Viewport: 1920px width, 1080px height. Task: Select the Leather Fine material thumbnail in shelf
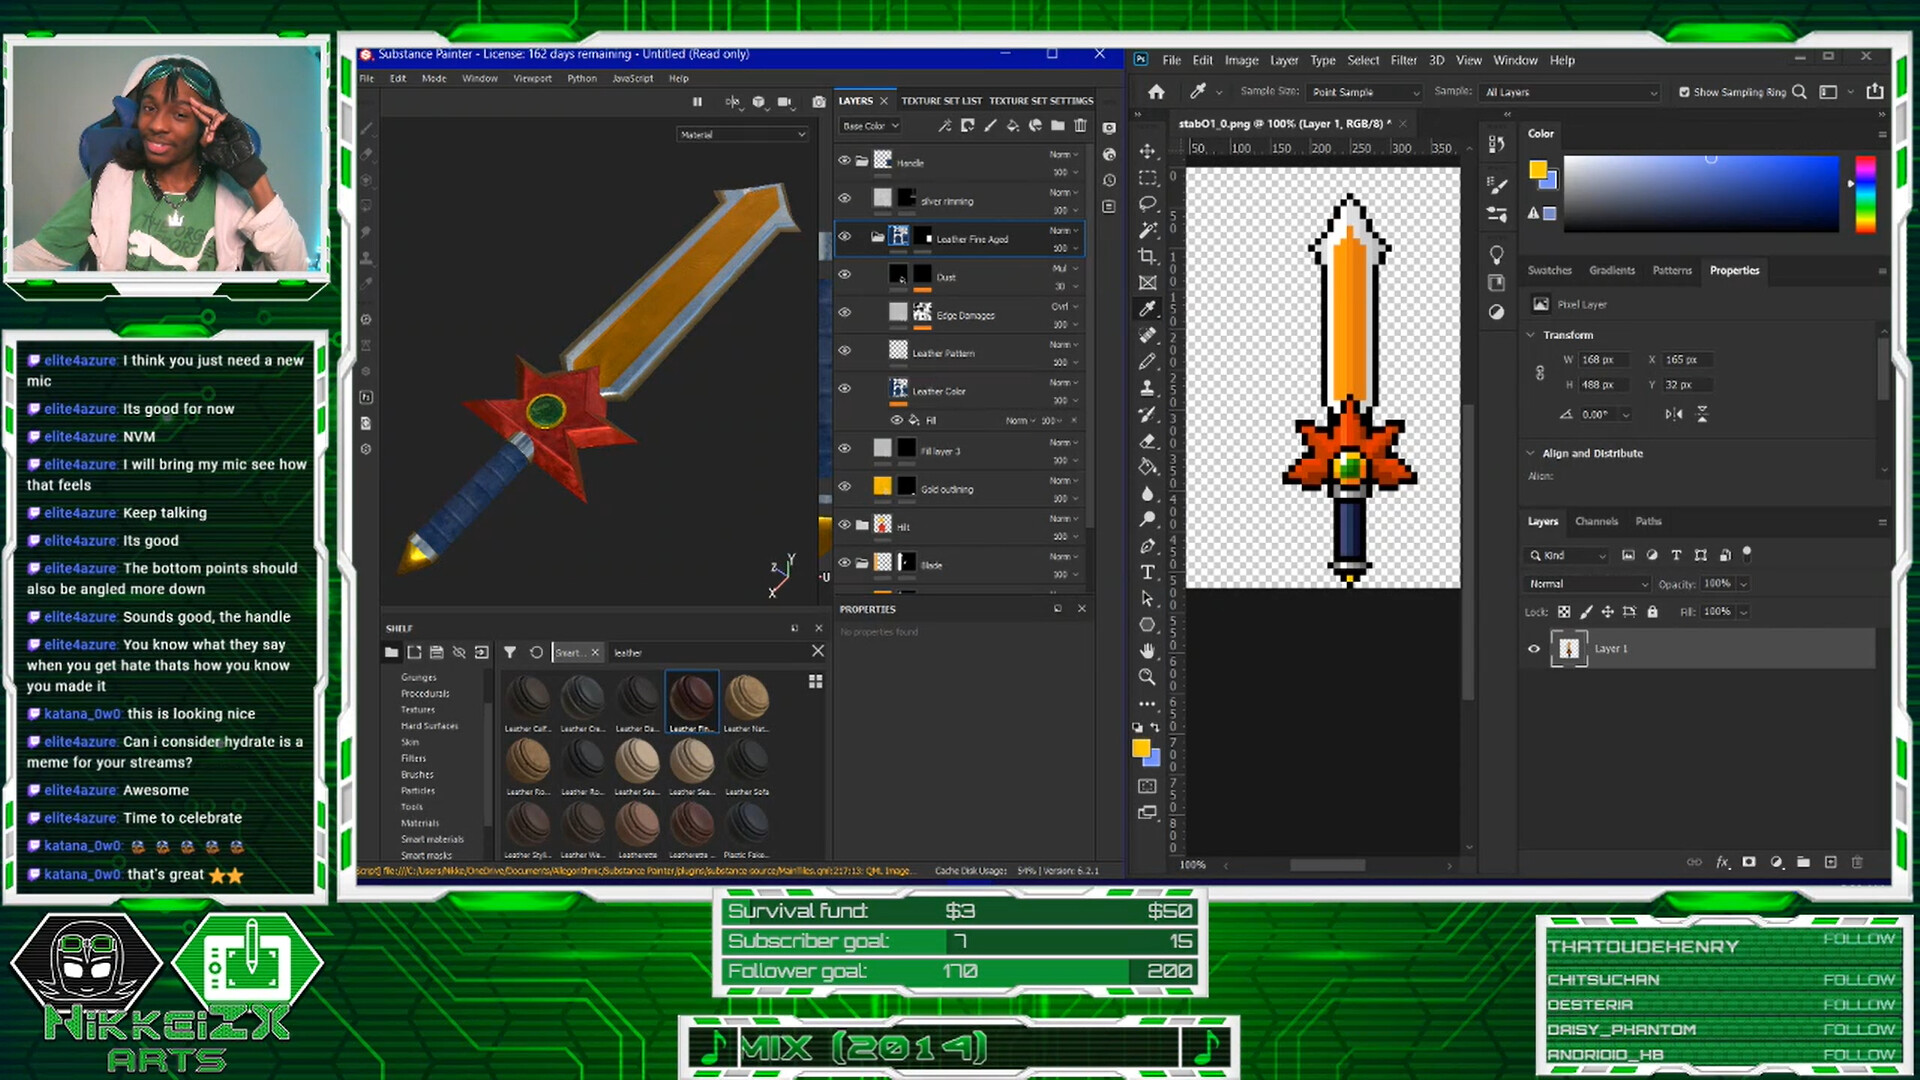691,697
